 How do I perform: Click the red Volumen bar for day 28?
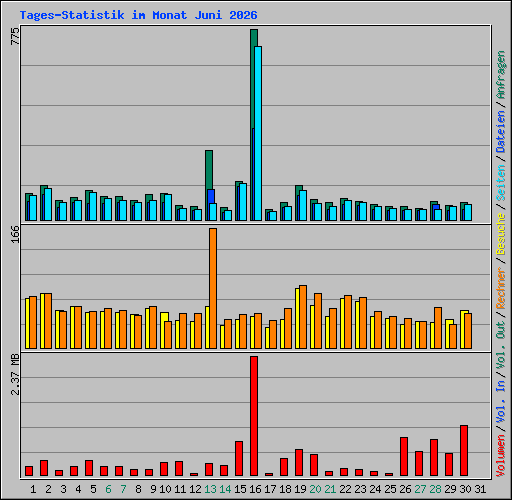coord(434,457)
